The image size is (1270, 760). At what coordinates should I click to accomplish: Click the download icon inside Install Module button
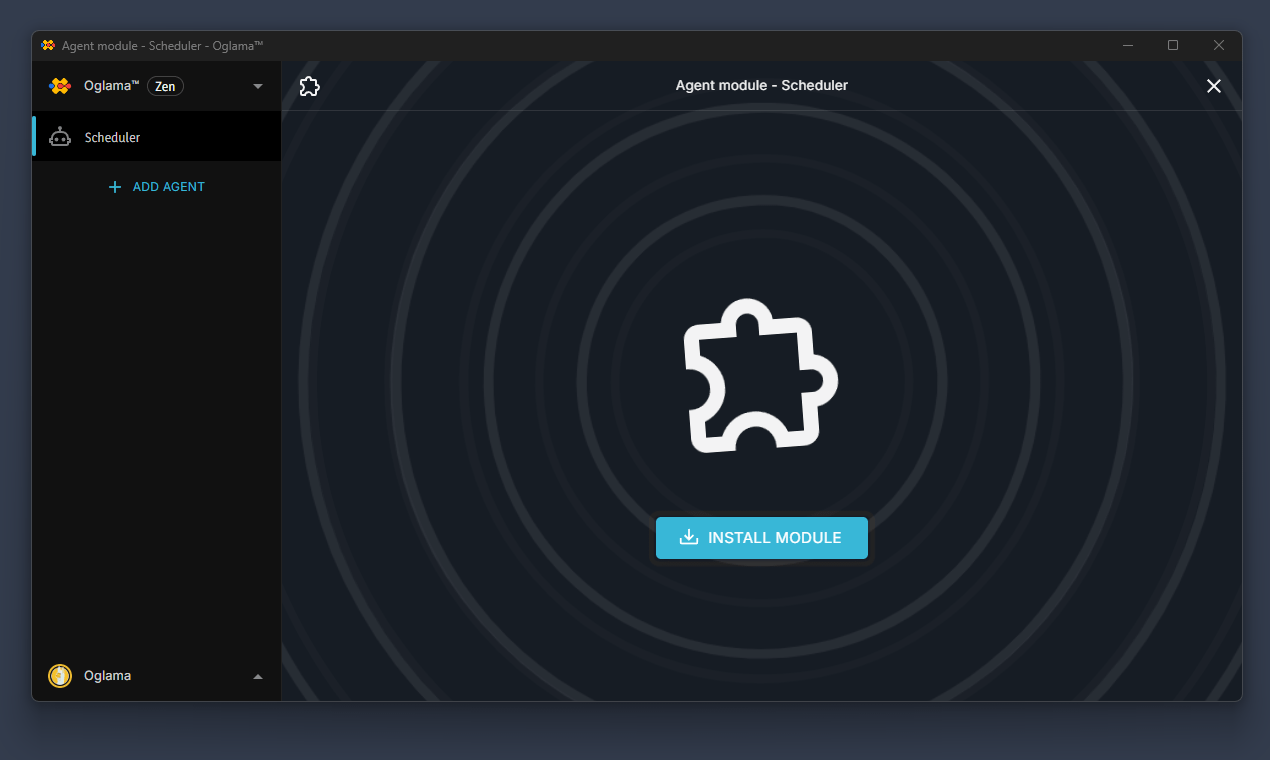[689, 538]
